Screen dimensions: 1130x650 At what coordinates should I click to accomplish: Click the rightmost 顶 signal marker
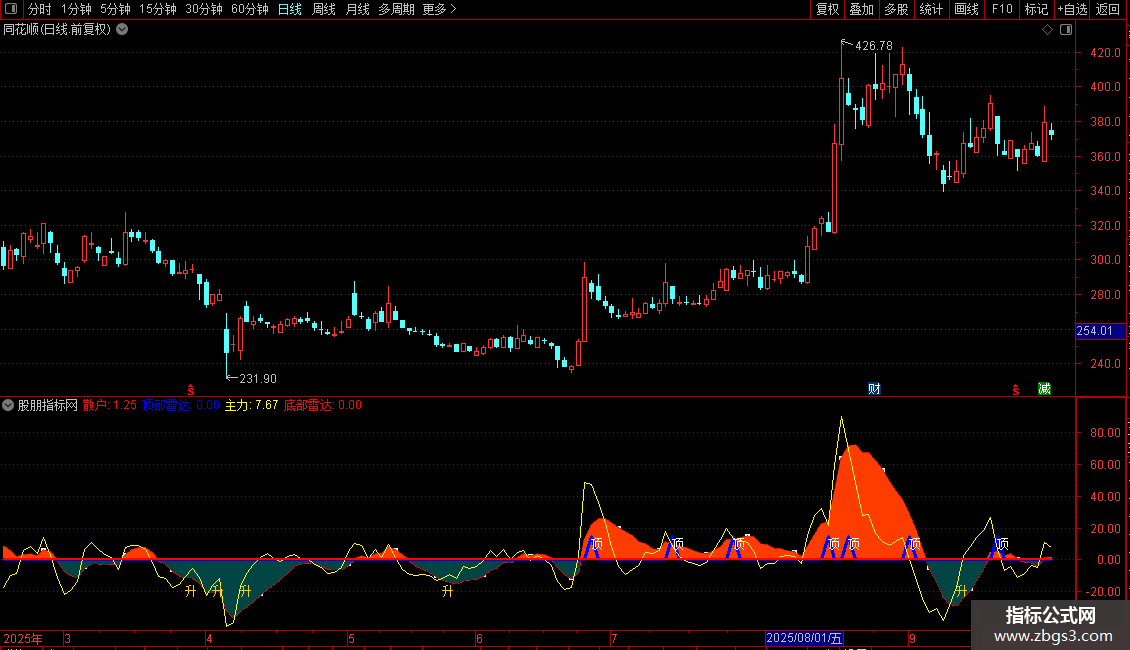(1002, 544)
